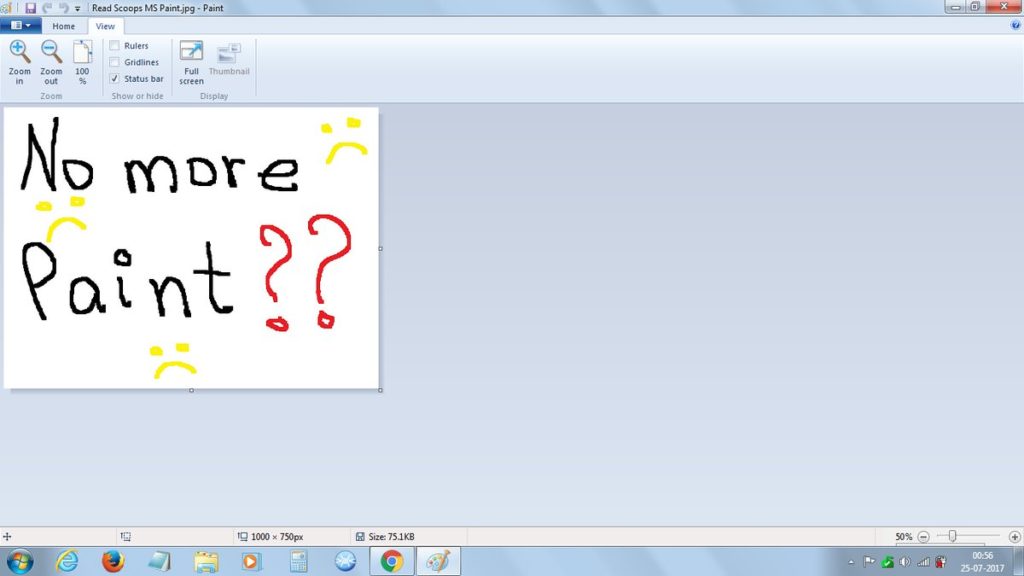Open Paint Help with the question mark icon
The image size is (1024, 576).
(1016, 25)
